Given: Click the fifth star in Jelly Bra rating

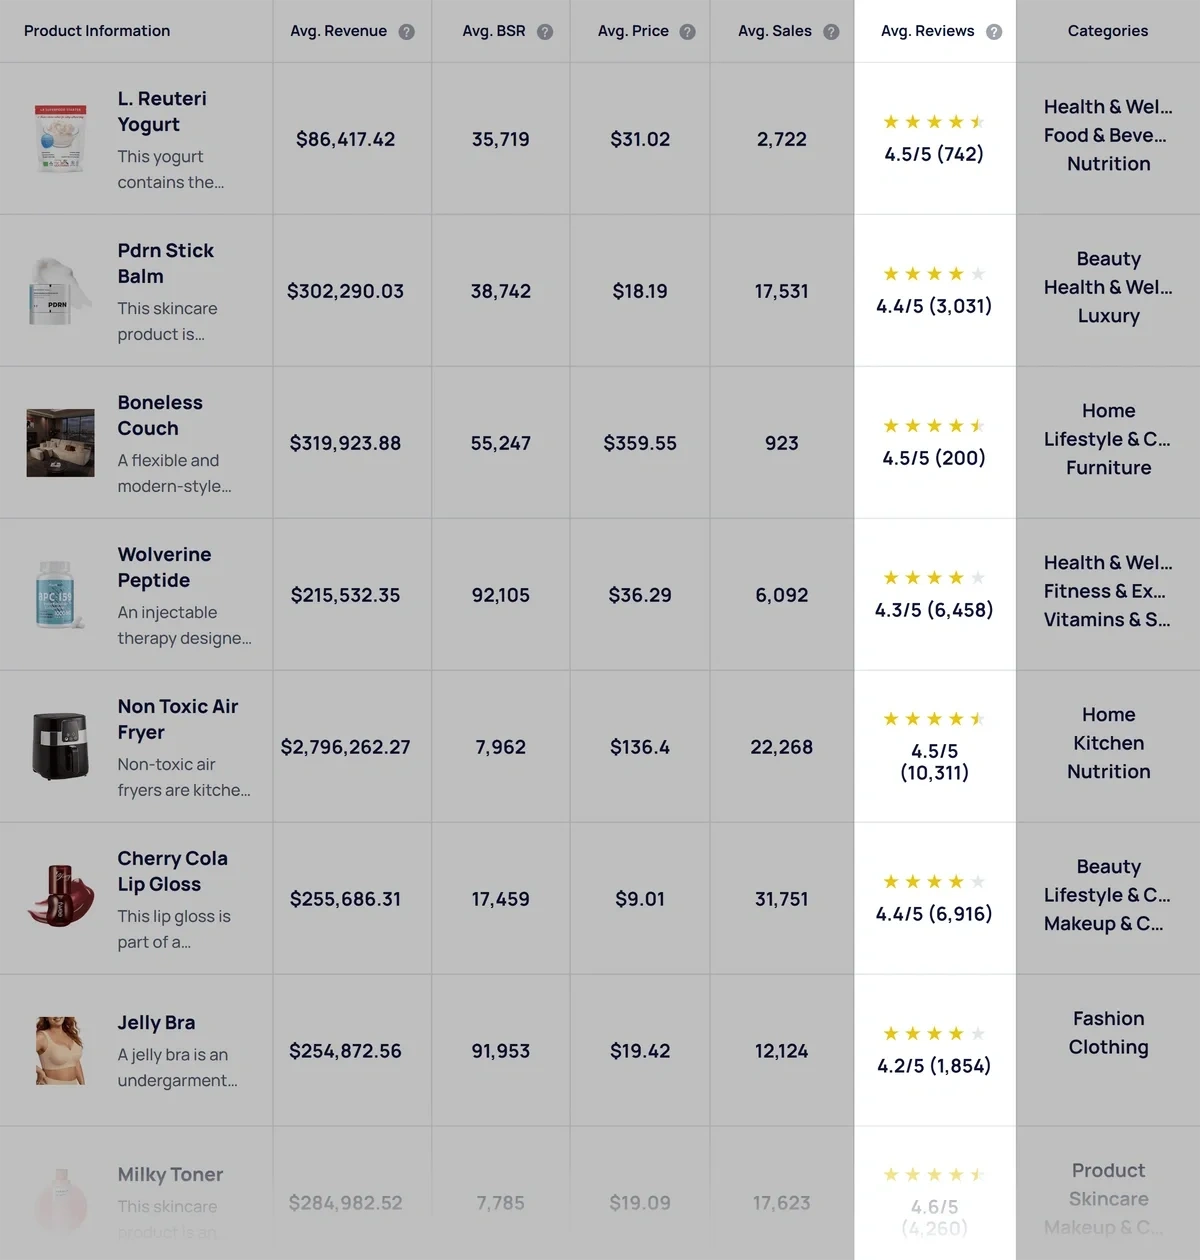Looking at the screenshot, I should pos(978,1033).
